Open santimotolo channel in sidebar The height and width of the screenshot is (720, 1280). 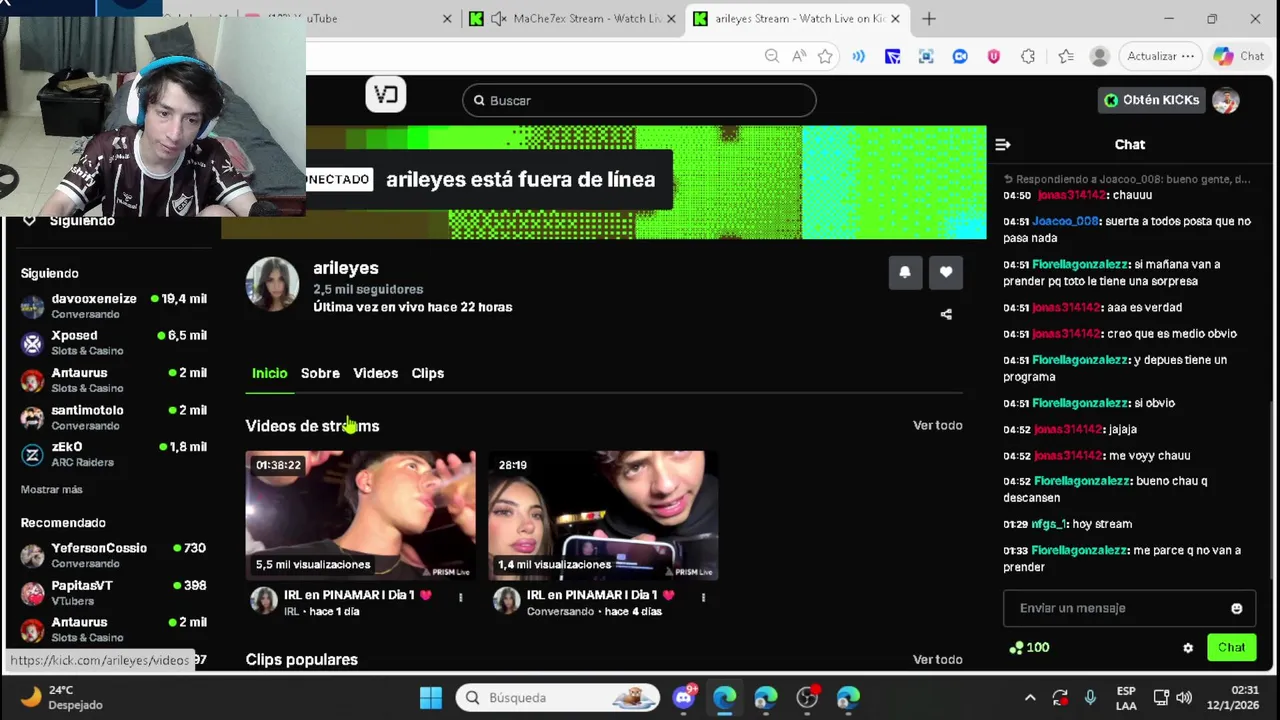point(114,417)
